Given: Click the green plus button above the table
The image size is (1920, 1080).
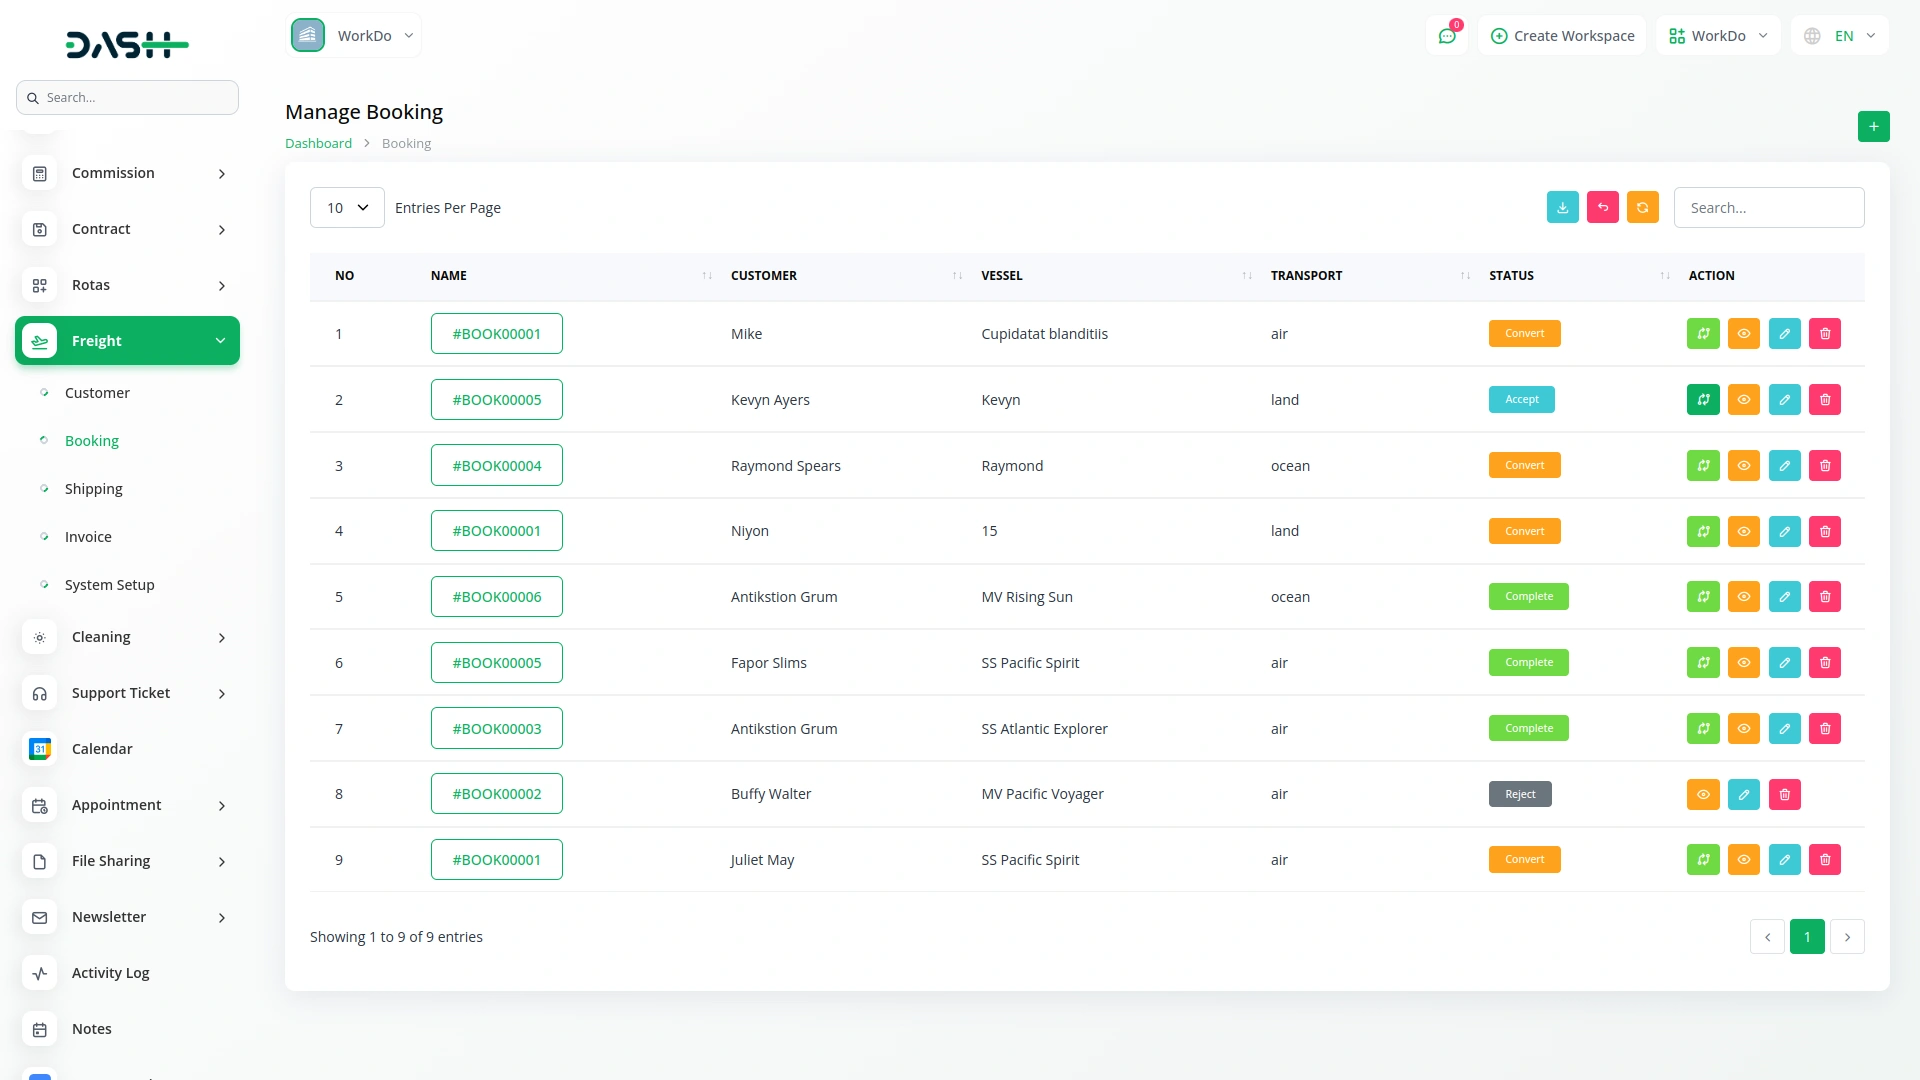Looking at the screenshot, I should point(1874,126).
